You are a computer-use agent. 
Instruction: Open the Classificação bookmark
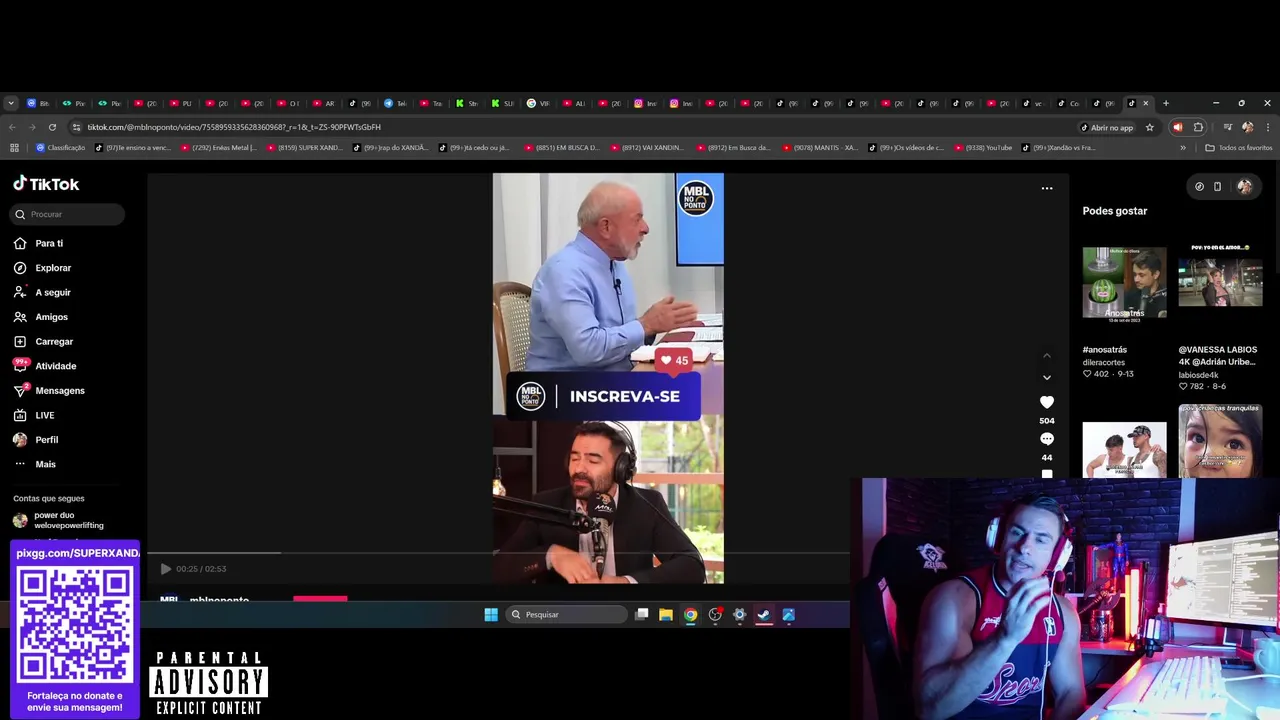pyautogui.click(x=60, y=148)
